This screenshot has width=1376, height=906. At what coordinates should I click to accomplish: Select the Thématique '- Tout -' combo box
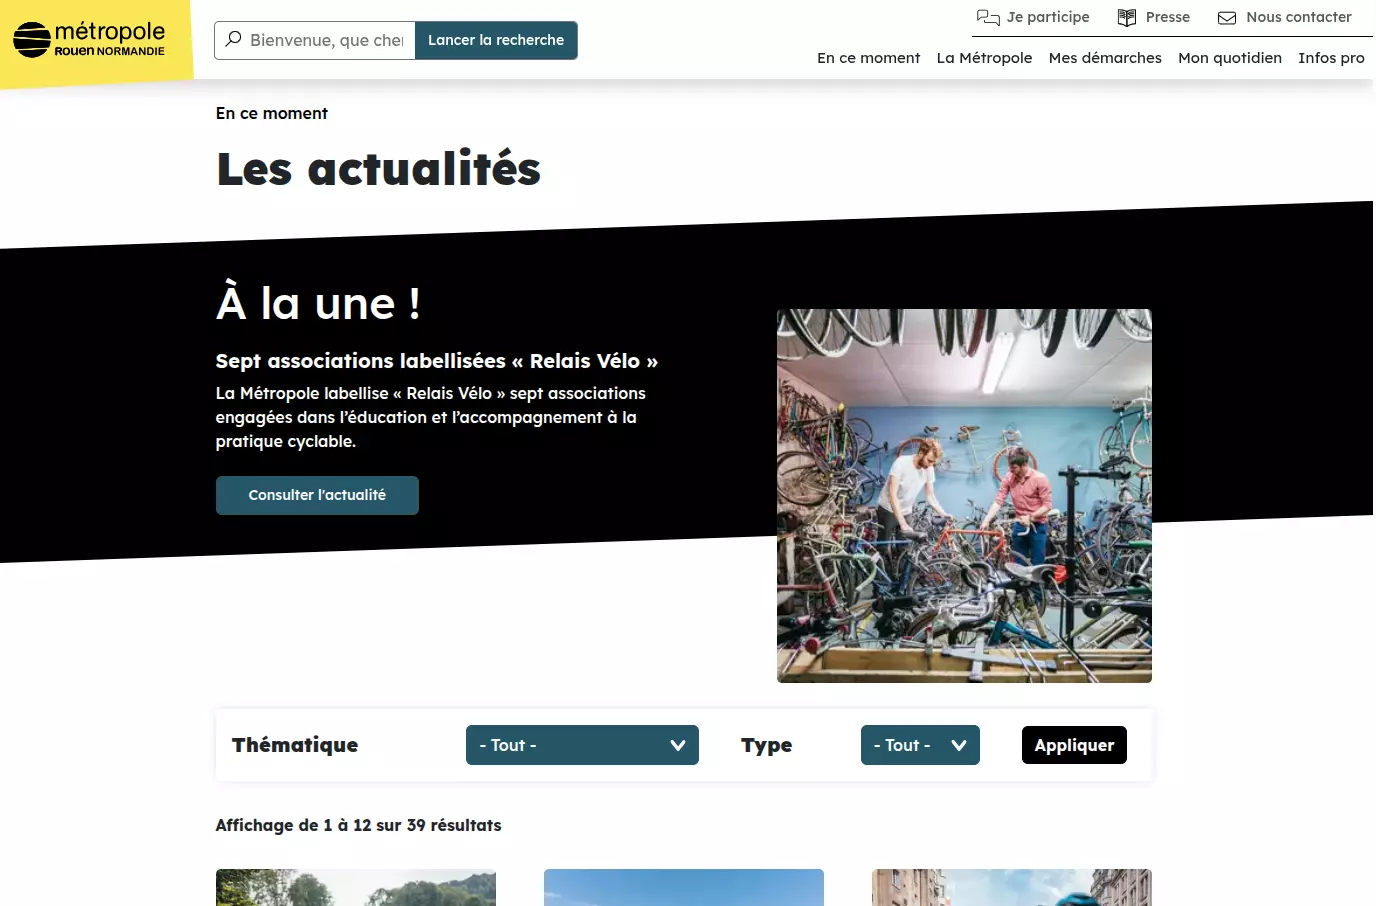582,745
